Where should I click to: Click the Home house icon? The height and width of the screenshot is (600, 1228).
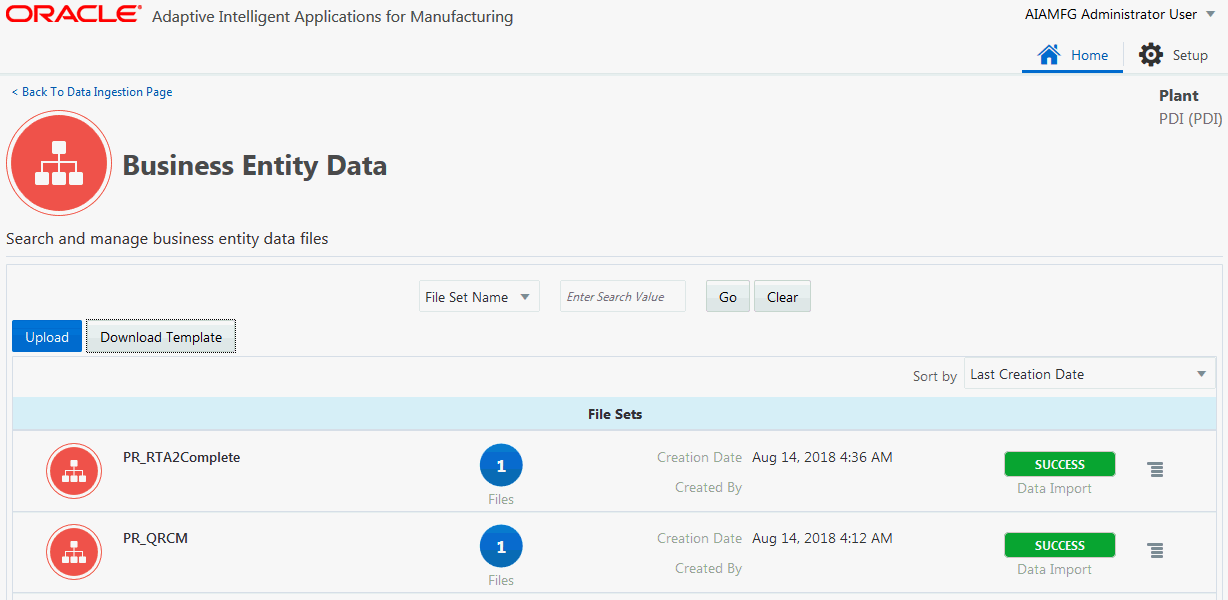(1049, 54)
